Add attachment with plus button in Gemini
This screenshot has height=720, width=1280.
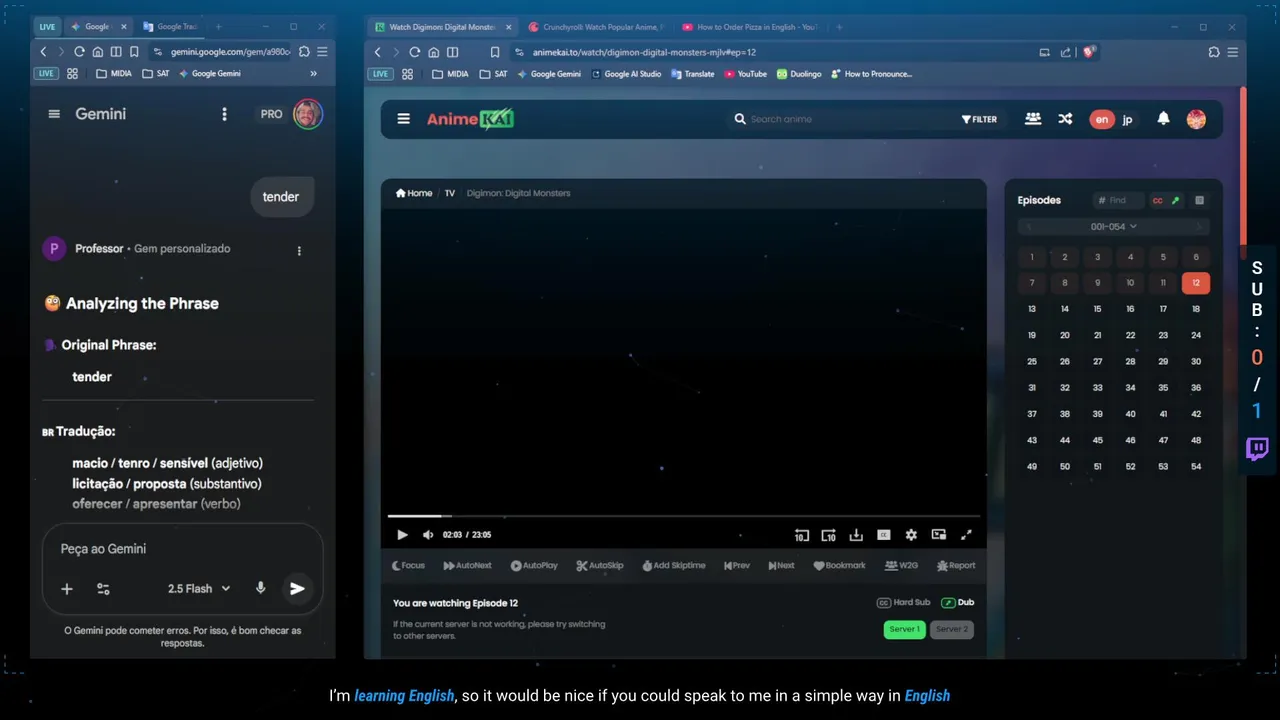click(67, 589)
